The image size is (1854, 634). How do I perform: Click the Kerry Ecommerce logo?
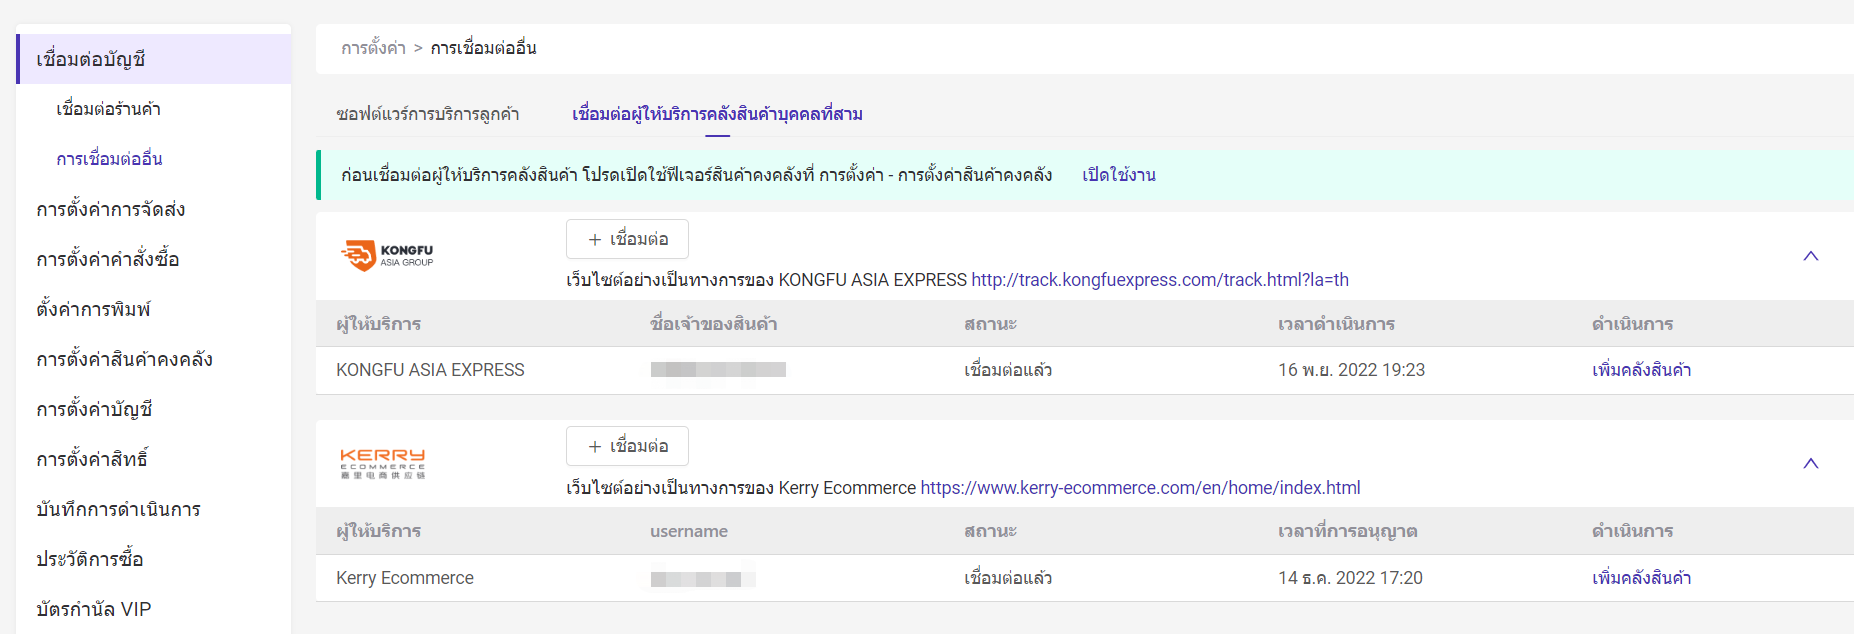click(x=383, y=463)
